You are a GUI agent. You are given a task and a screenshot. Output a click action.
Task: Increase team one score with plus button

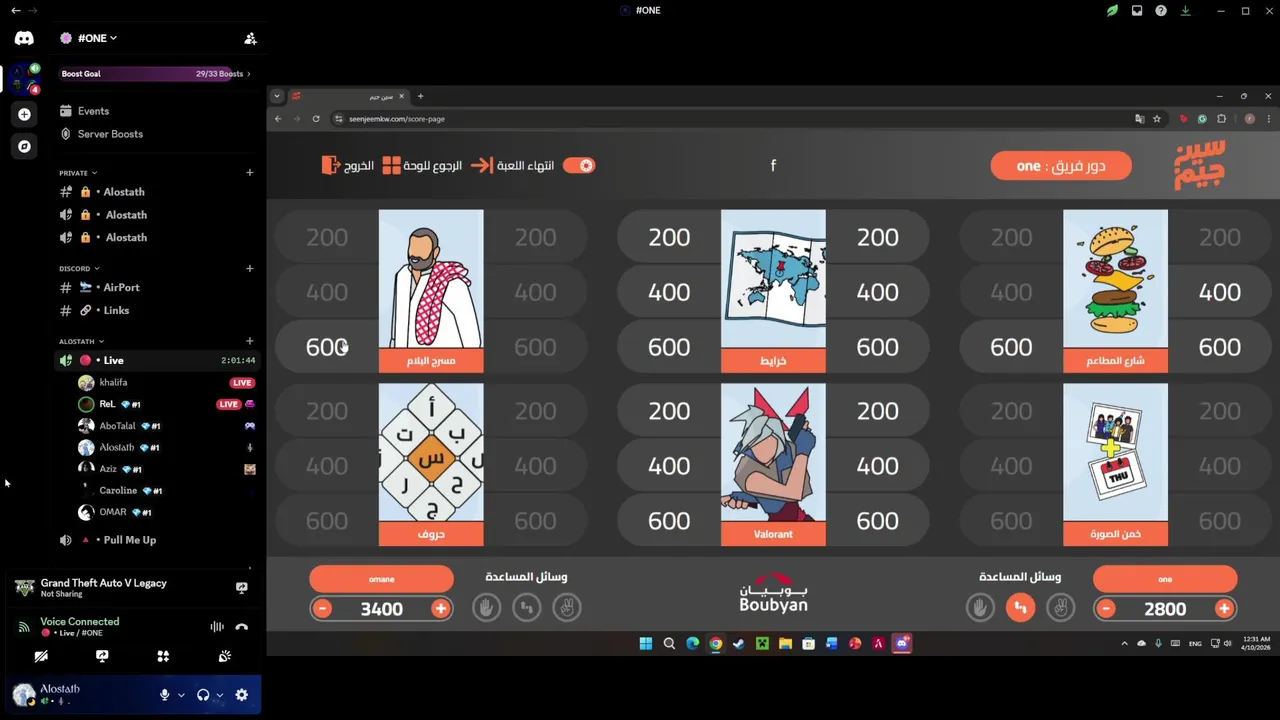pos(1224,608)
